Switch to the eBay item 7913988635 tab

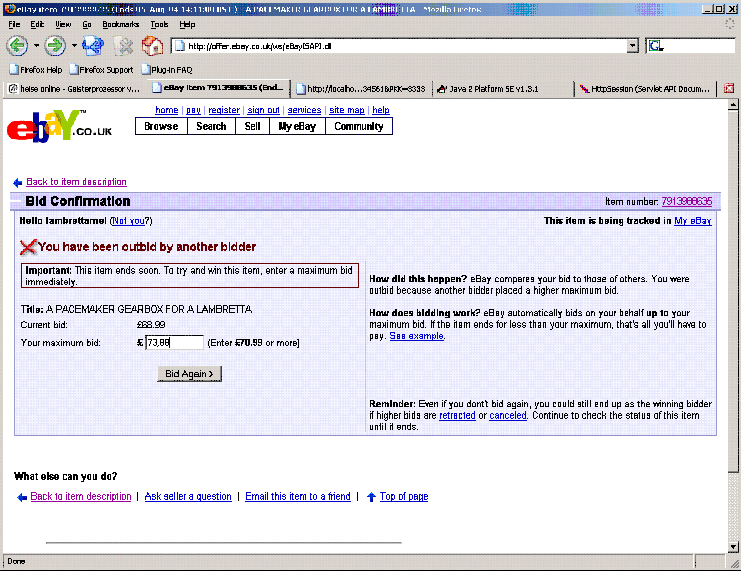220,88
